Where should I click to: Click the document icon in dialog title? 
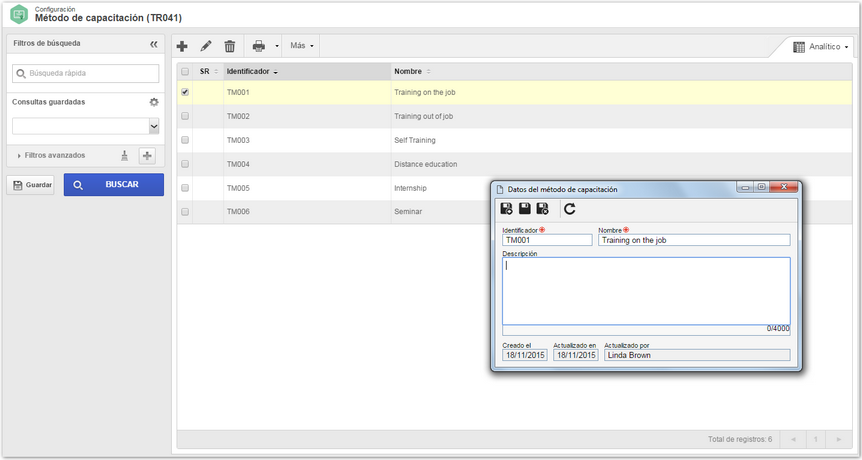(500, 190)
